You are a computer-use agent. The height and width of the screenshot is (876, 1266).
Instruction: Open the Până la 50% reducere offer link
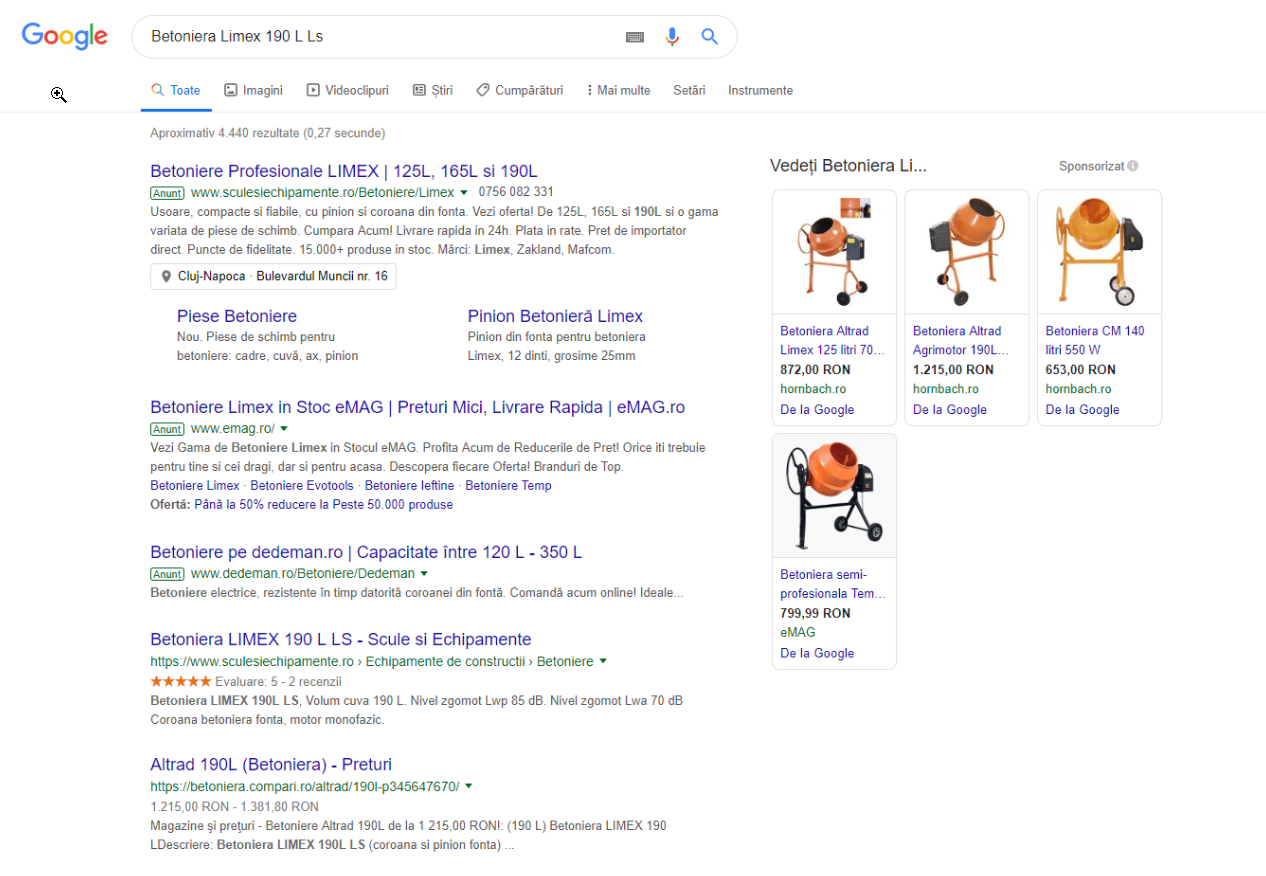(x=324, y=505)
